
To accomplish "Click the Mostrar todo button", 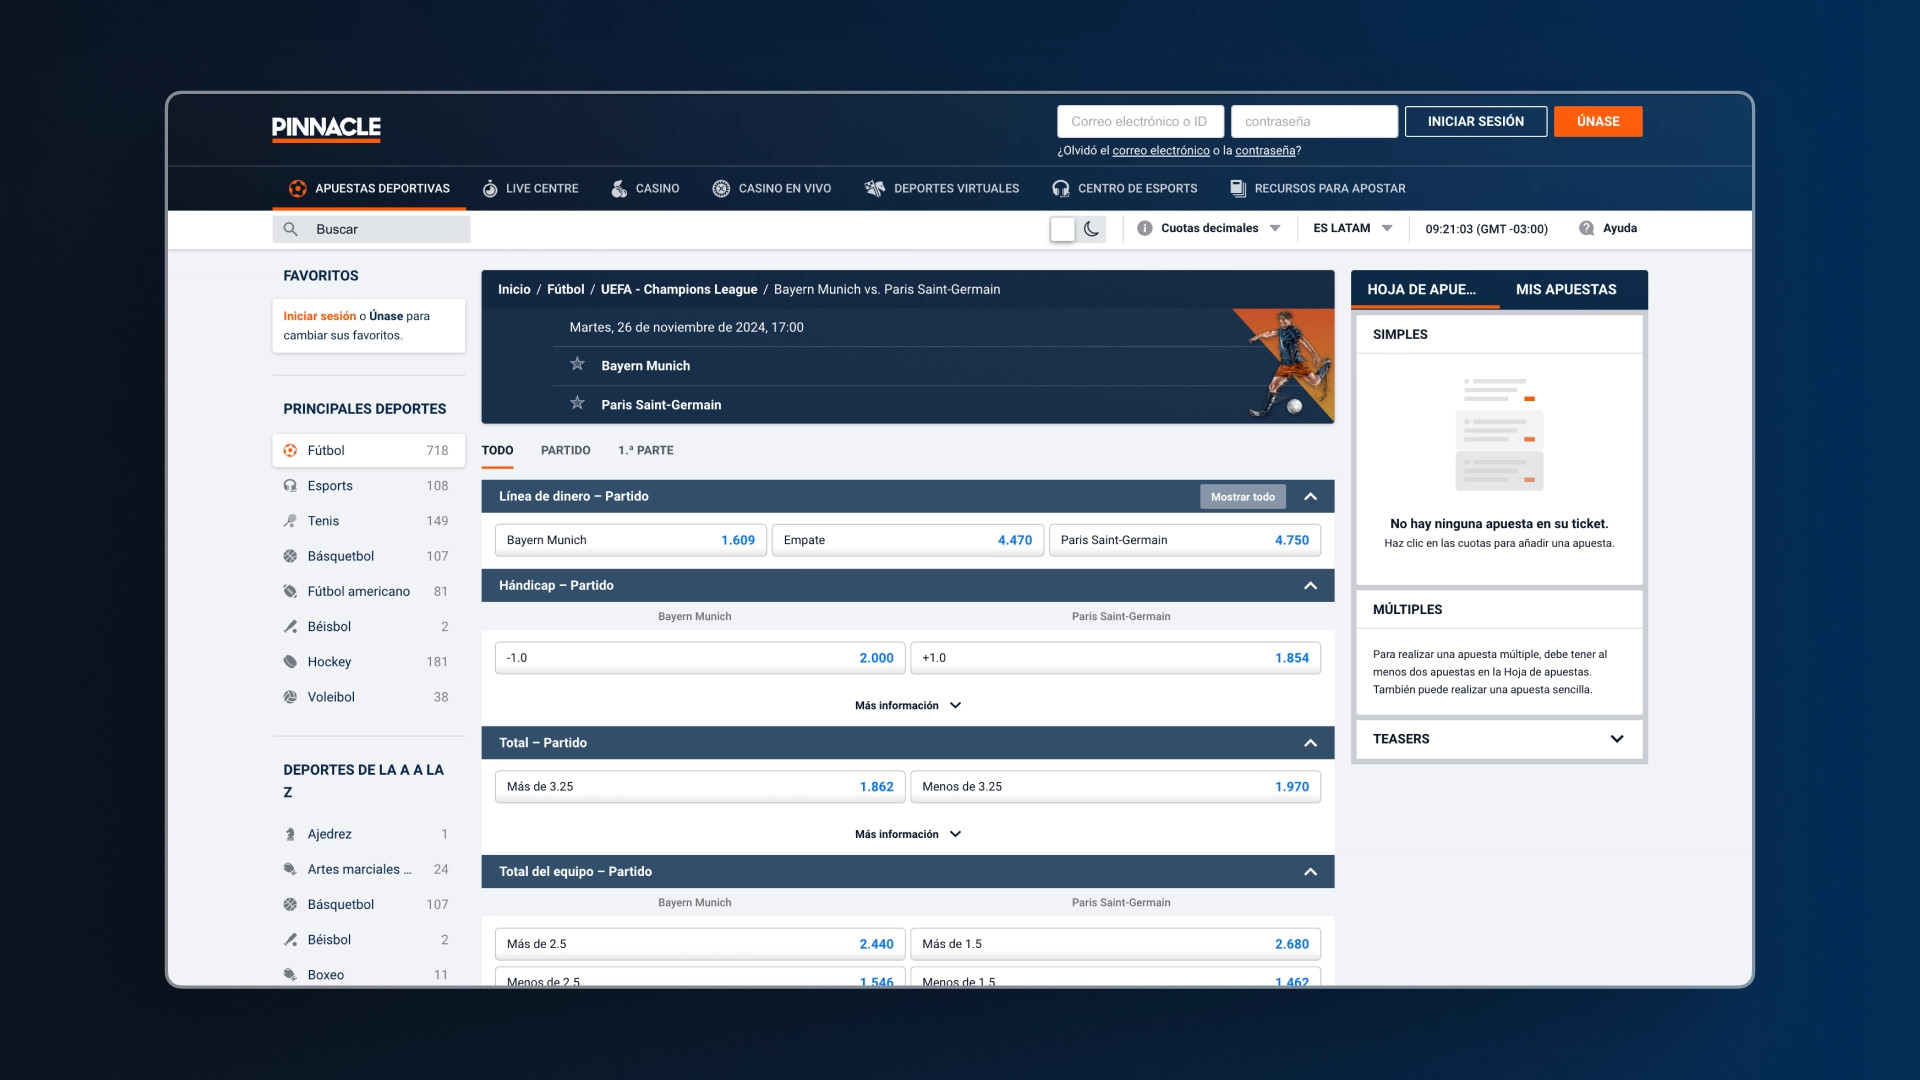I will click(1242, 497).
